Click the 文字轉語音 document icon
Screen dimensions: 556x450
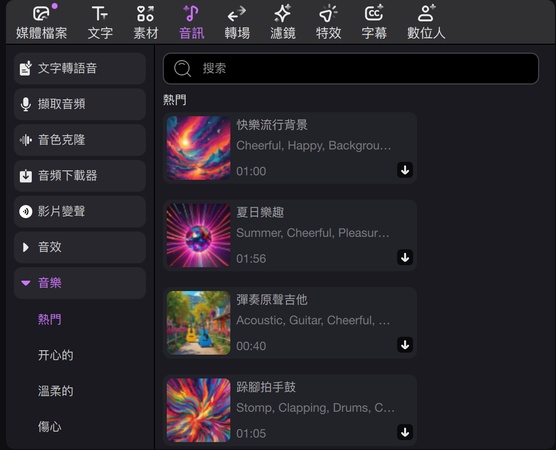(x=26, y=68)
